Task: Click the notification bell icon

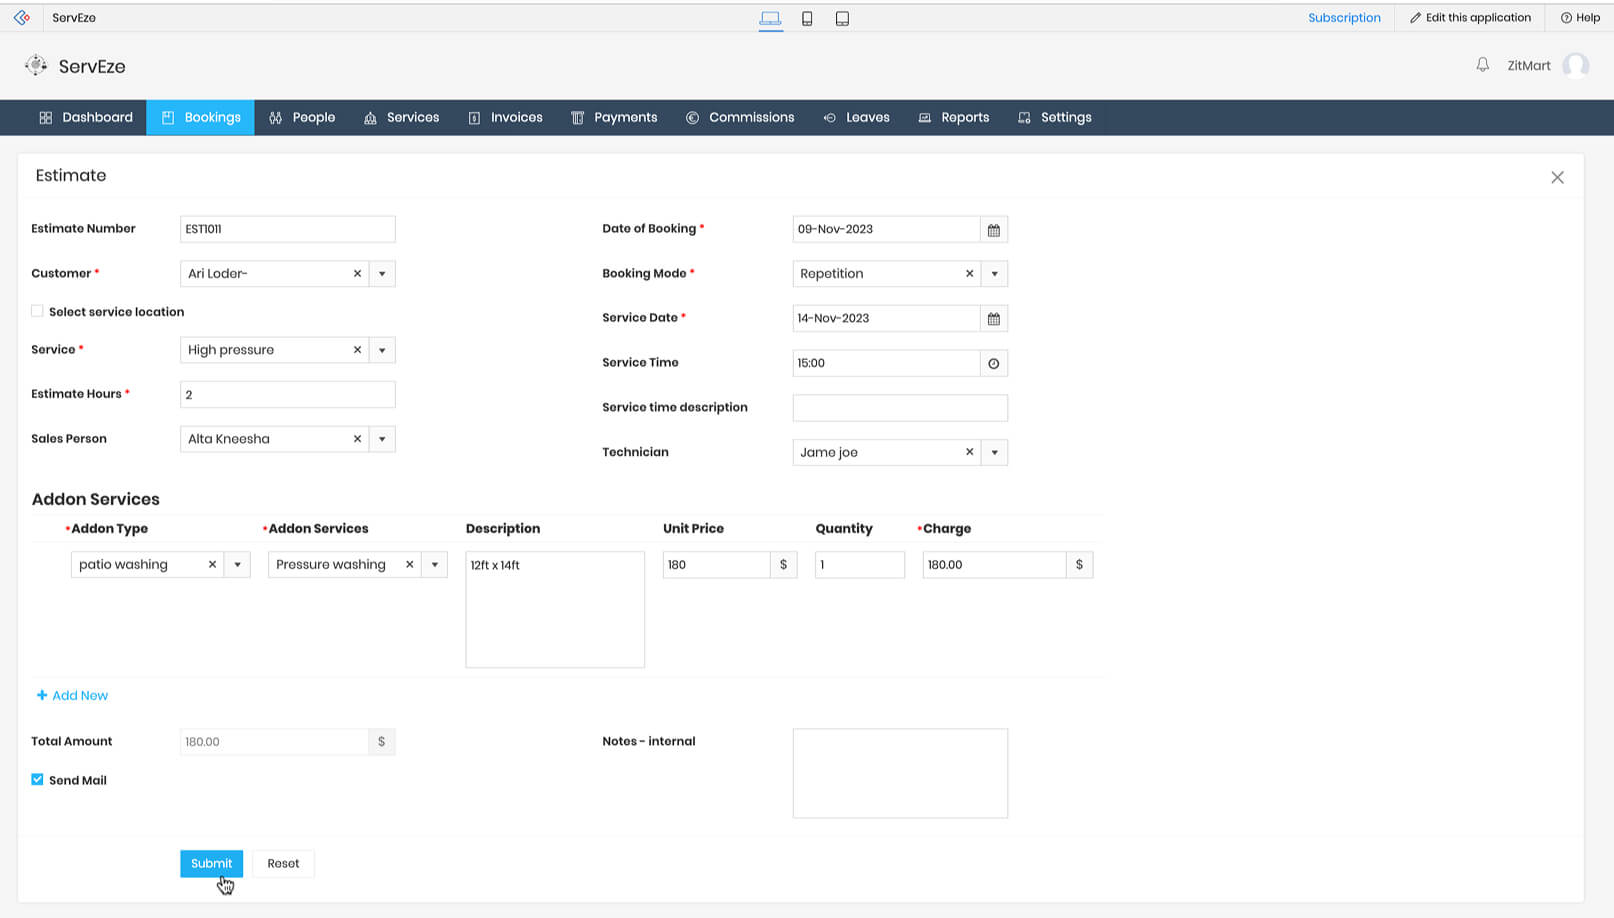Action: click(1481, 65)
